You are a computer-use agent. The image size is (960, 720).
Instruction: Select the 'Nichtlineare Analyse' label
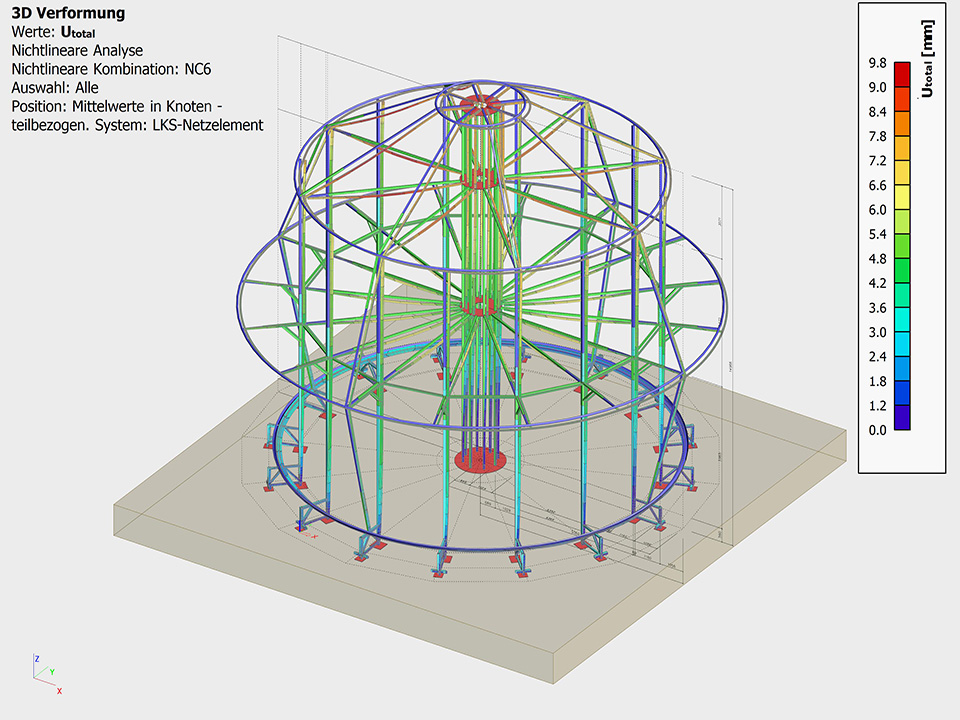pyautogui.click(x=77, y=50)
